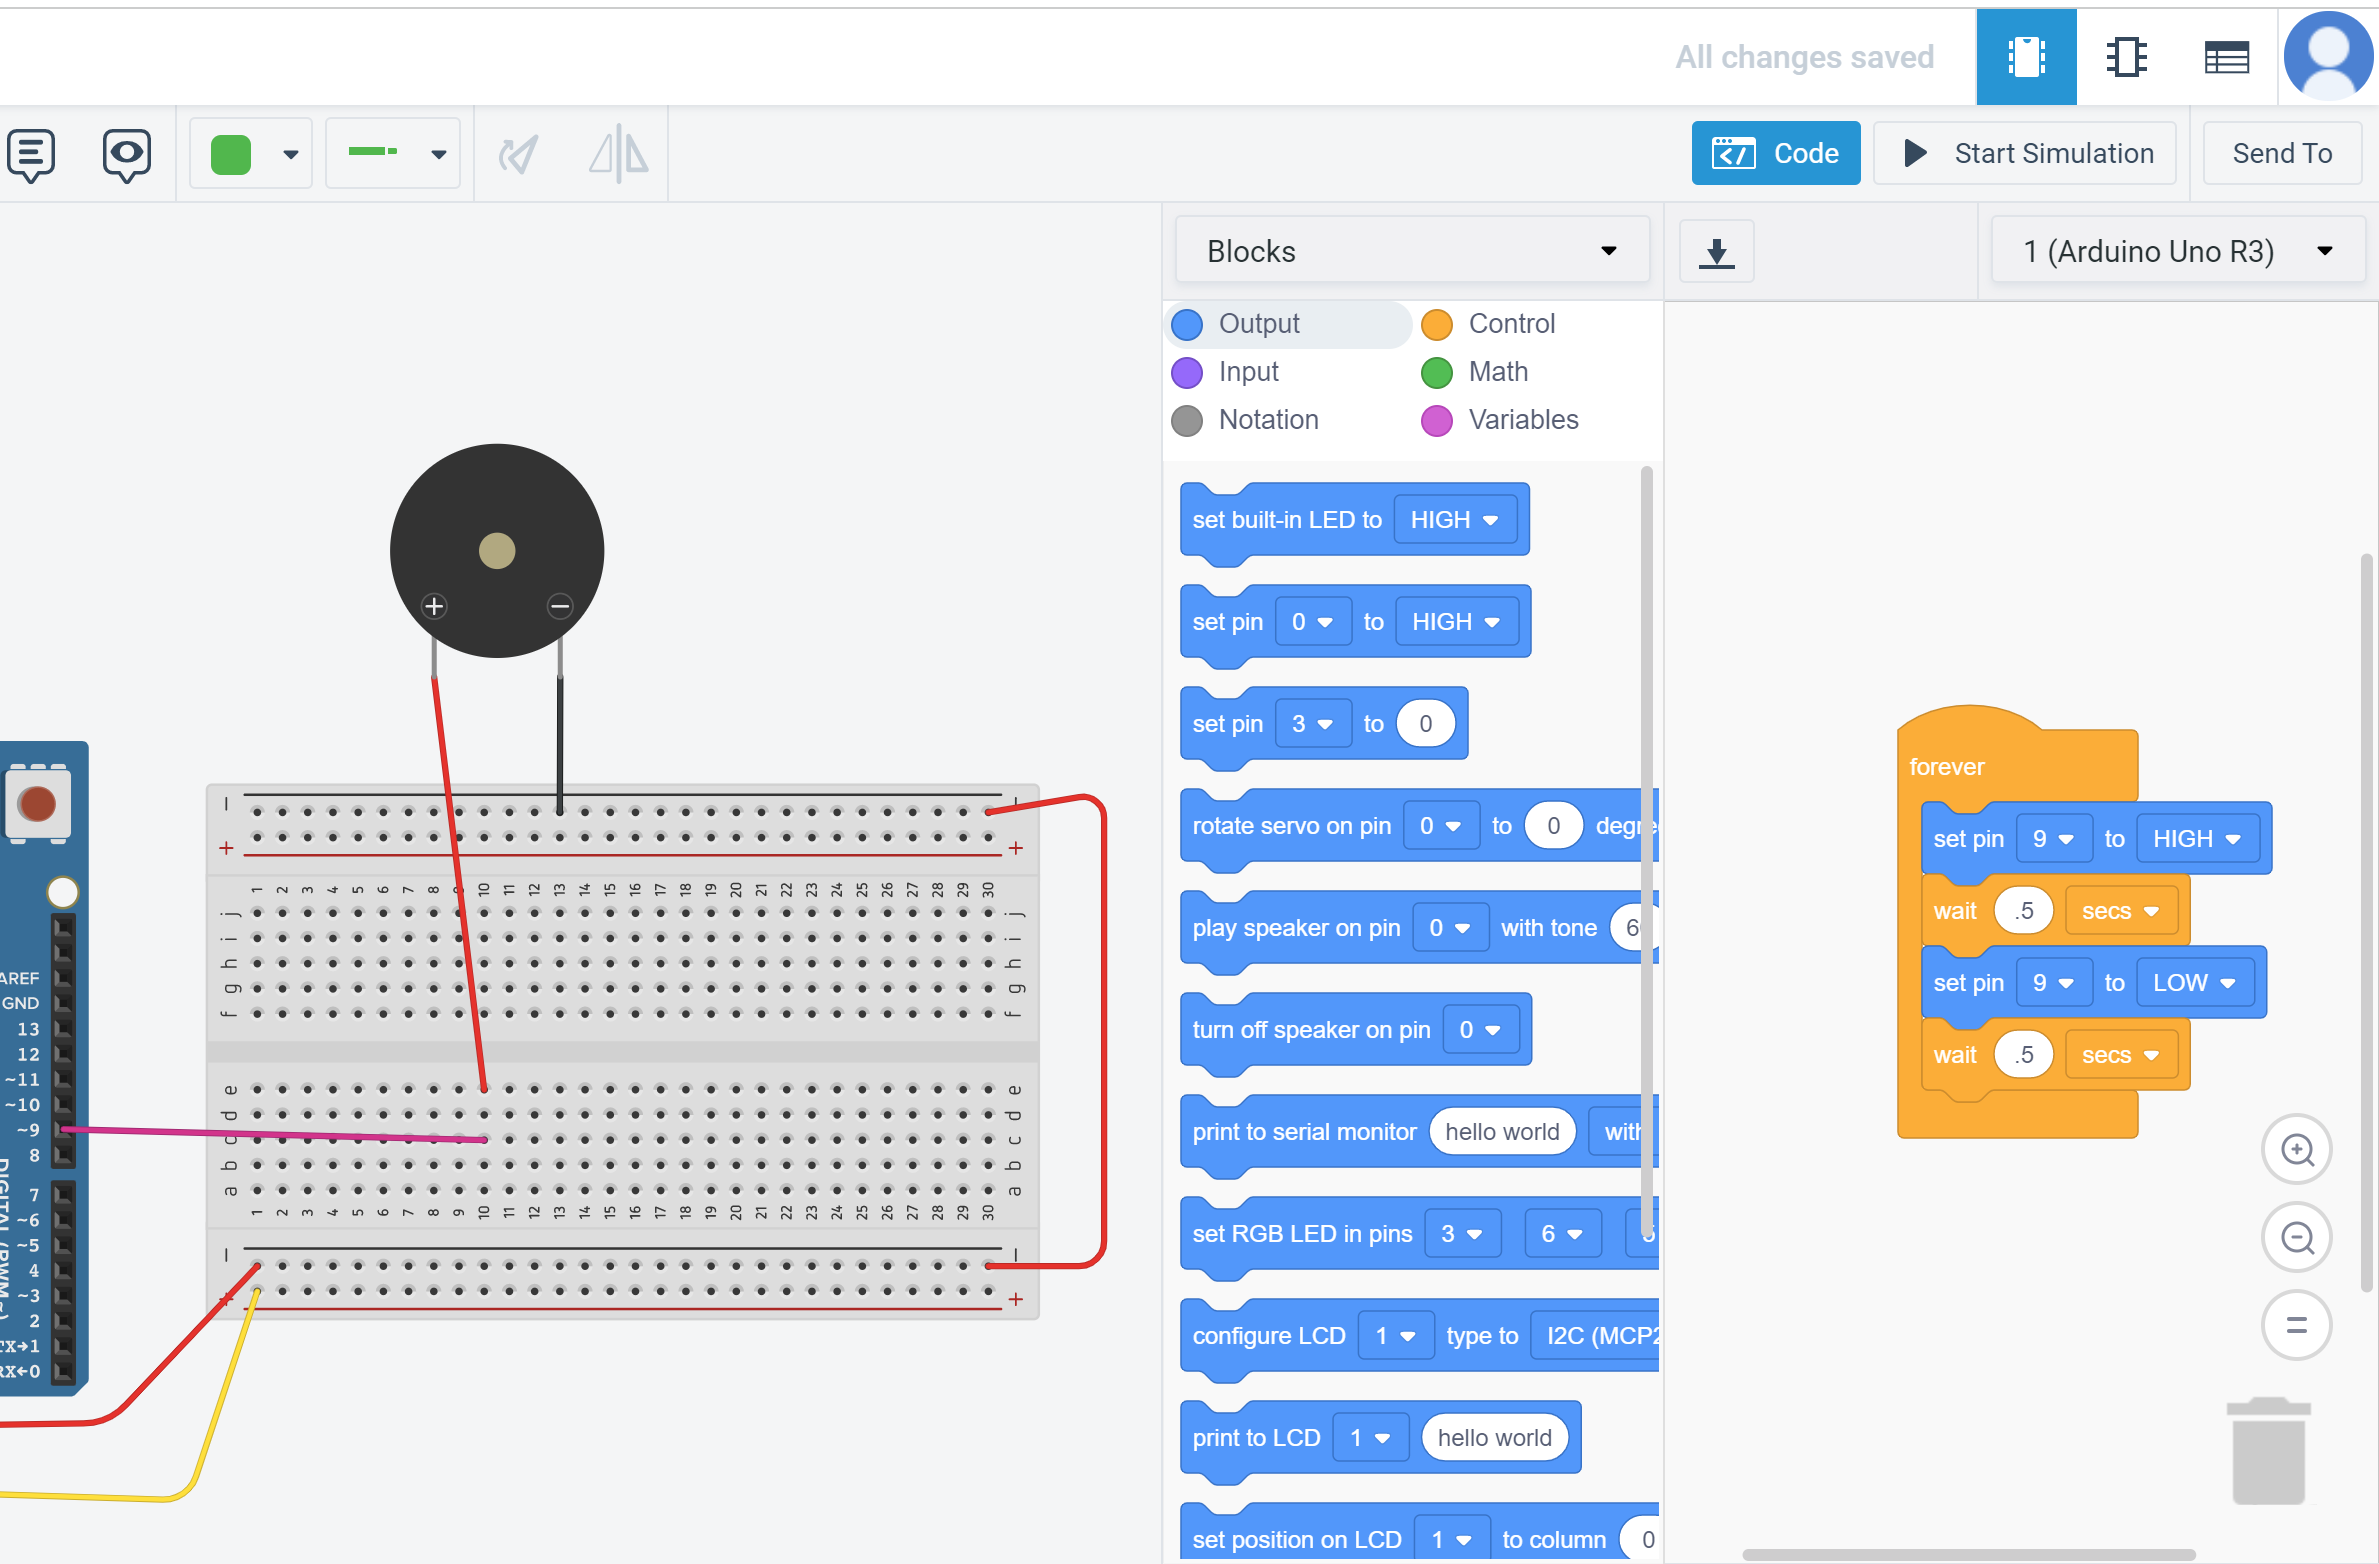Click the Send To button
The width and height of the screenshot is (2379, 1564).
(x=2281, y=153)
